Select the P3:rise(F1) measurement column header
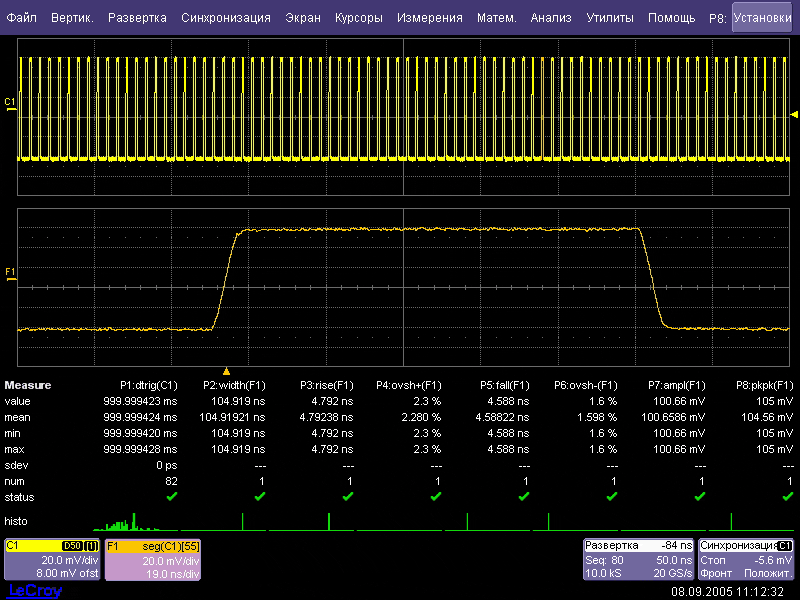This screenshot has width=800, height=600. point(327,385)
